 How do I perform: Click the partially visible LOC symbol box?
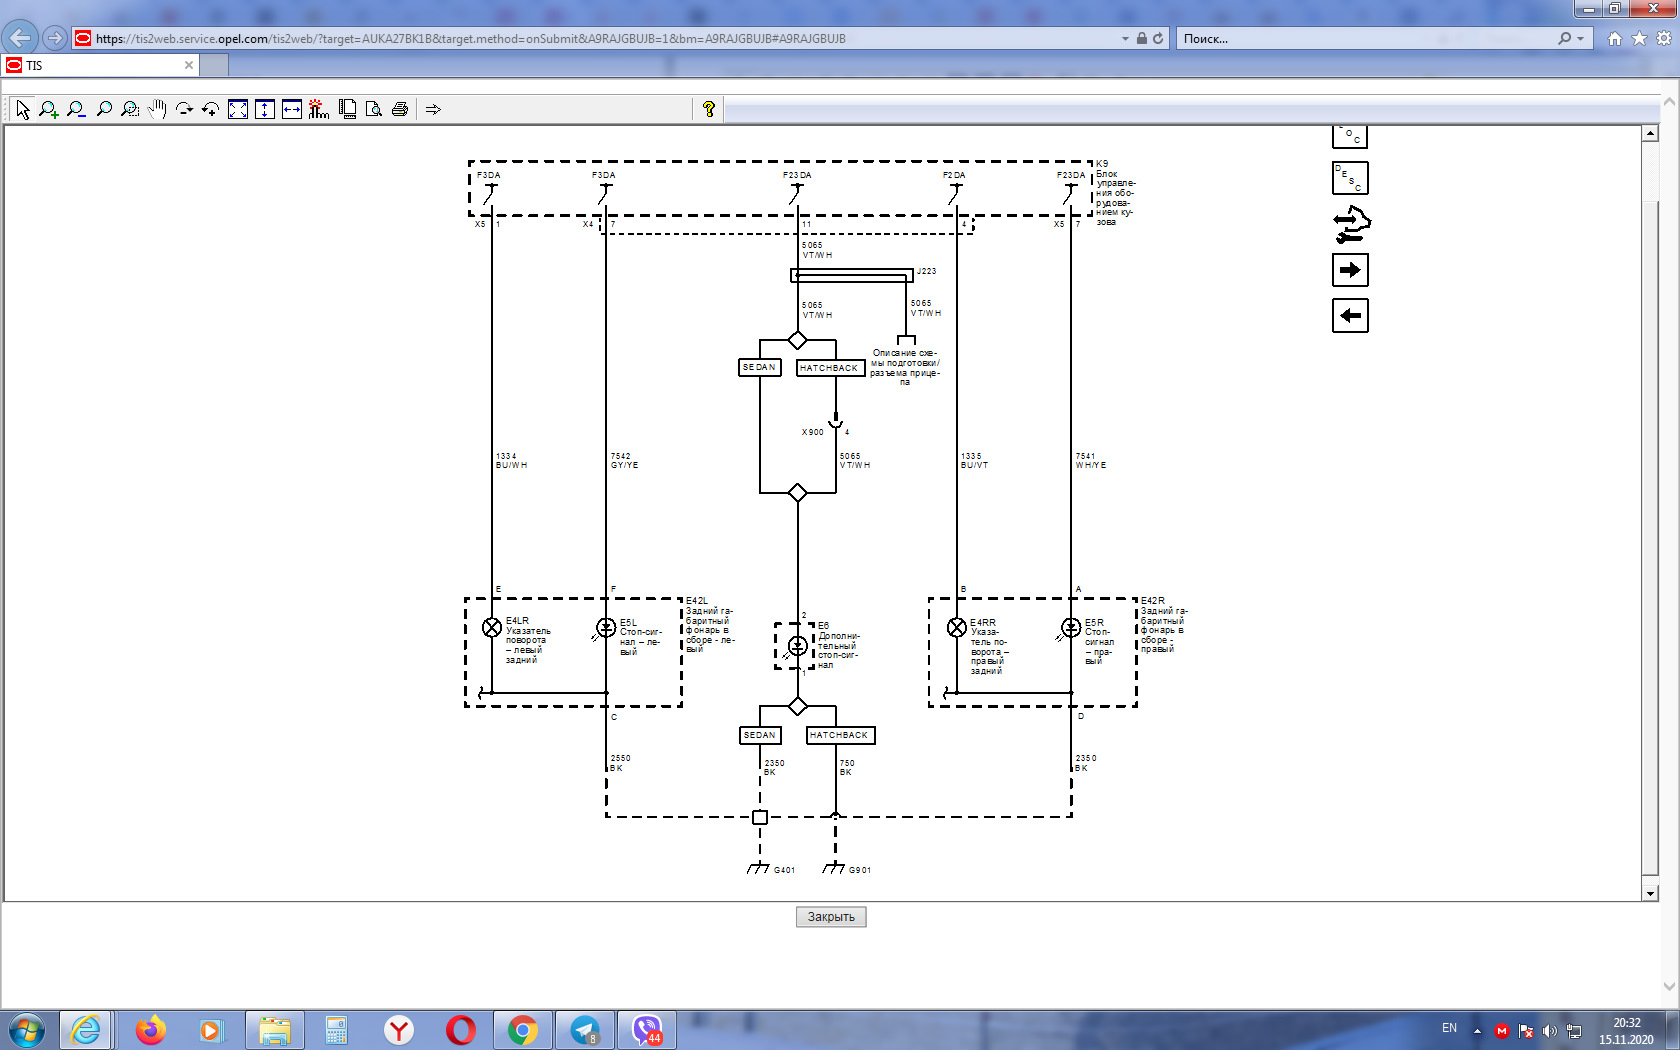point(1350,137)
